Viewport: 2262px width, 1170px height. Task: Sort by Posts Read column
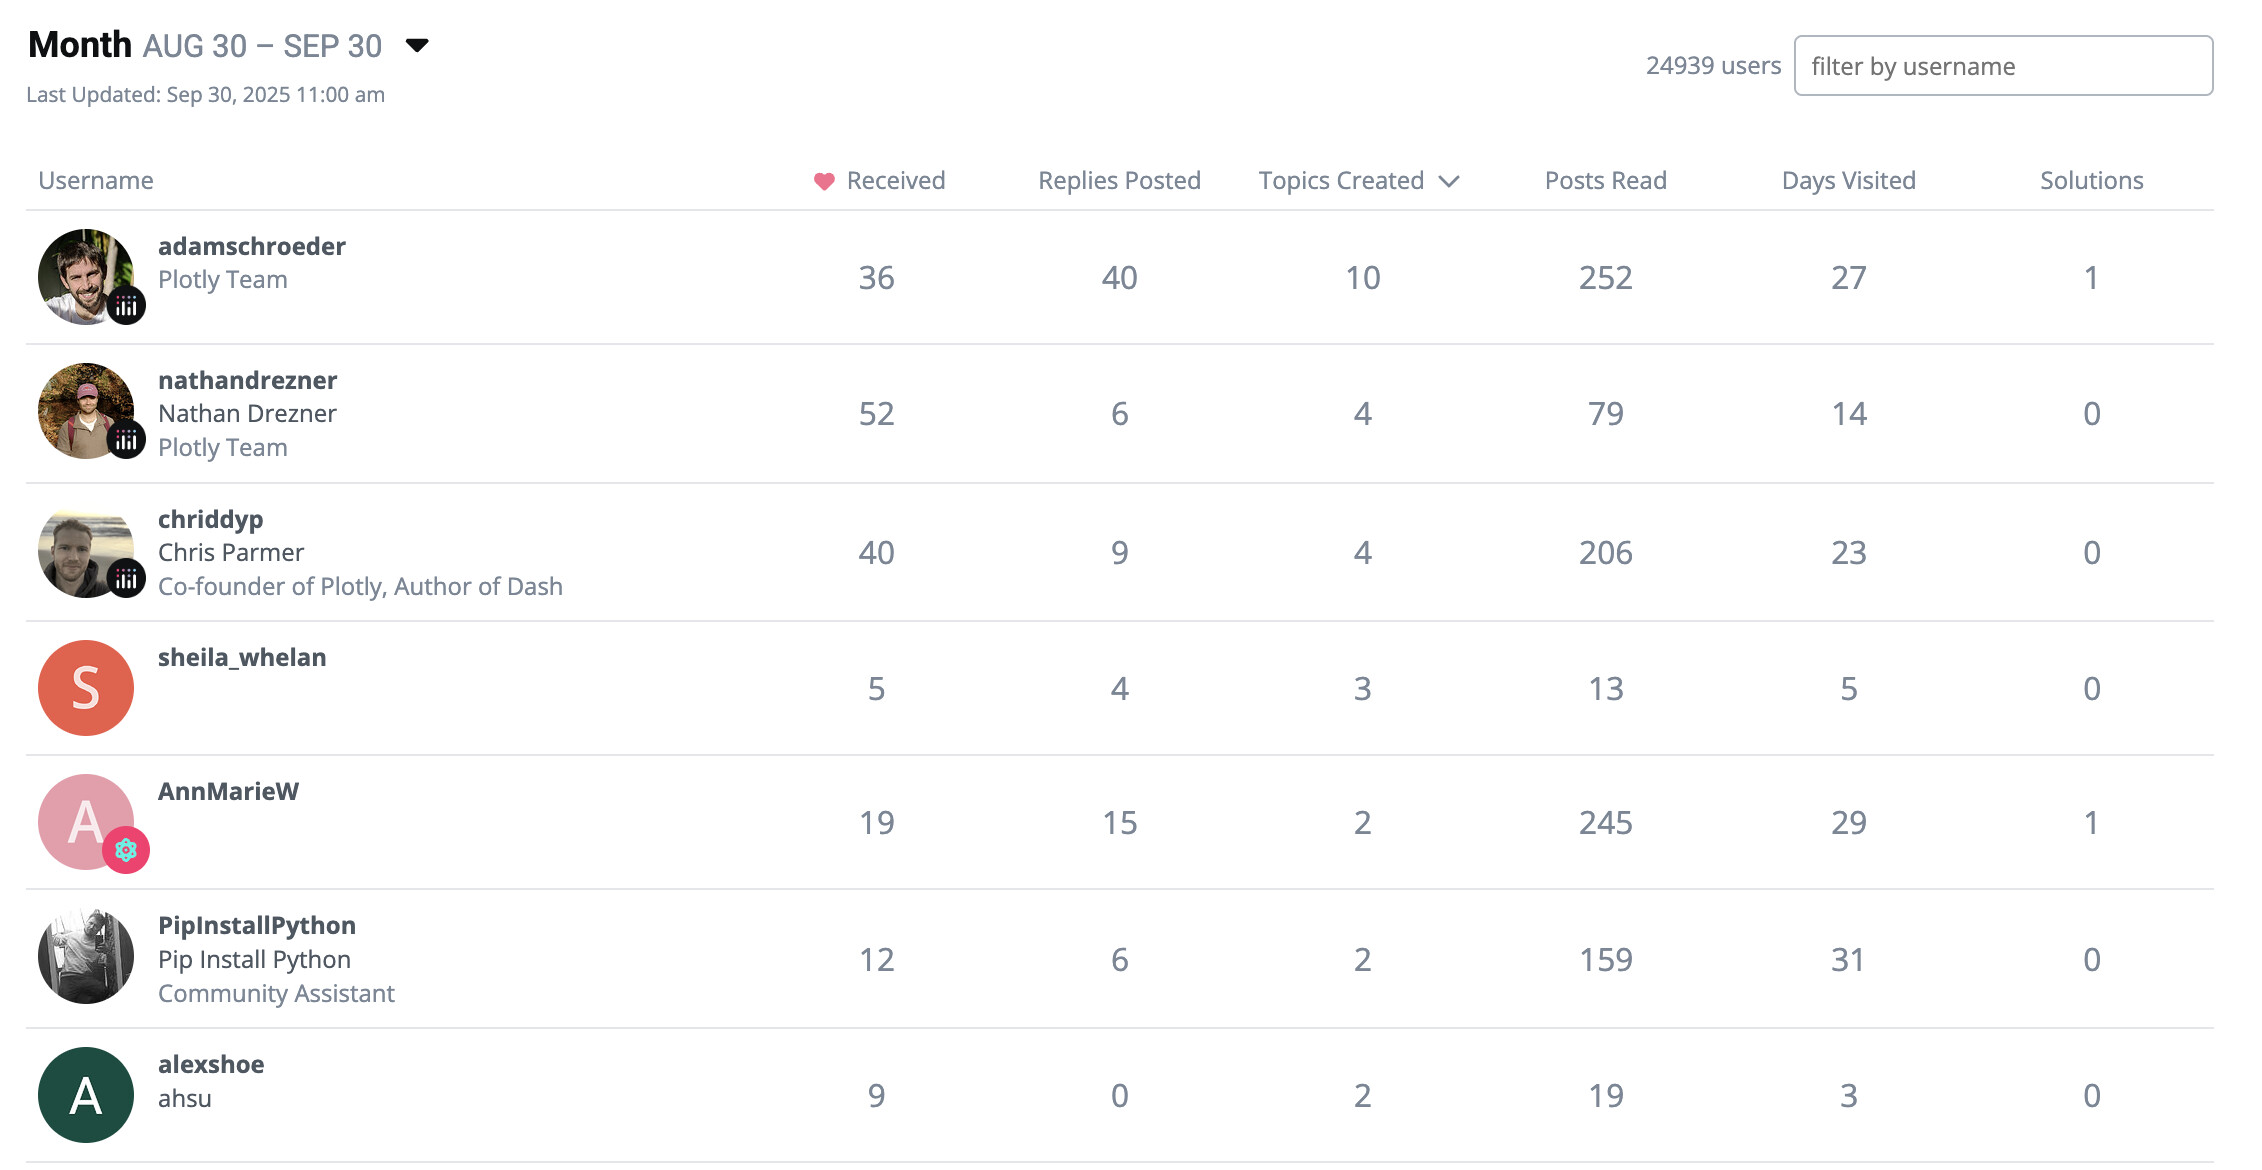coord(1605,181)
